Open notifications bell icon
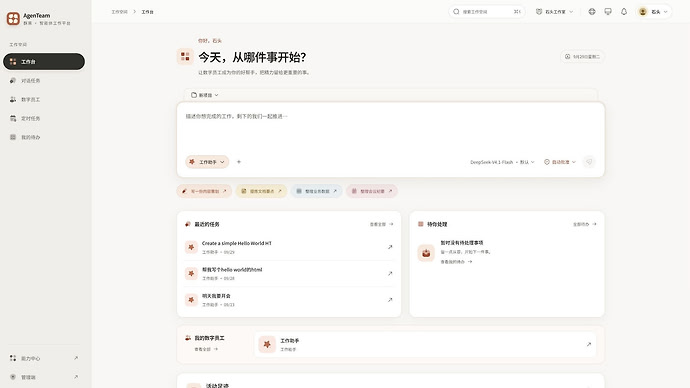 (624, 12)
